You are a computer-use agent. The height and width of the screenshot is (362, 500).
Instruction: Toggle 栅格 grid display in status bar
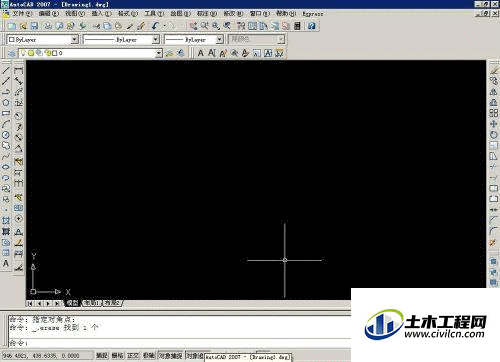117,356
